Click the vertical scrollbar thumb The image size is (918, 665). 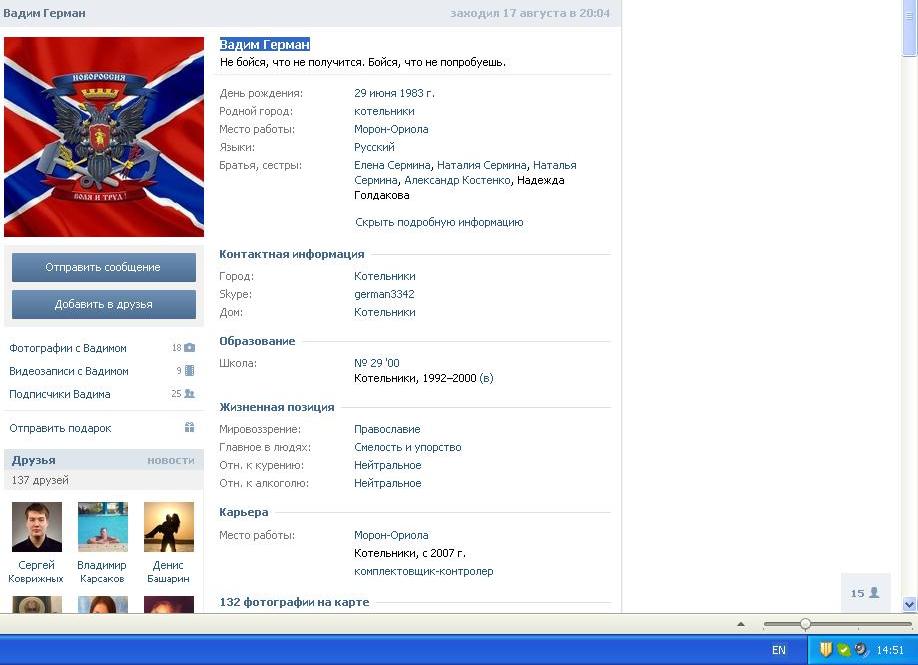[909, 28]
